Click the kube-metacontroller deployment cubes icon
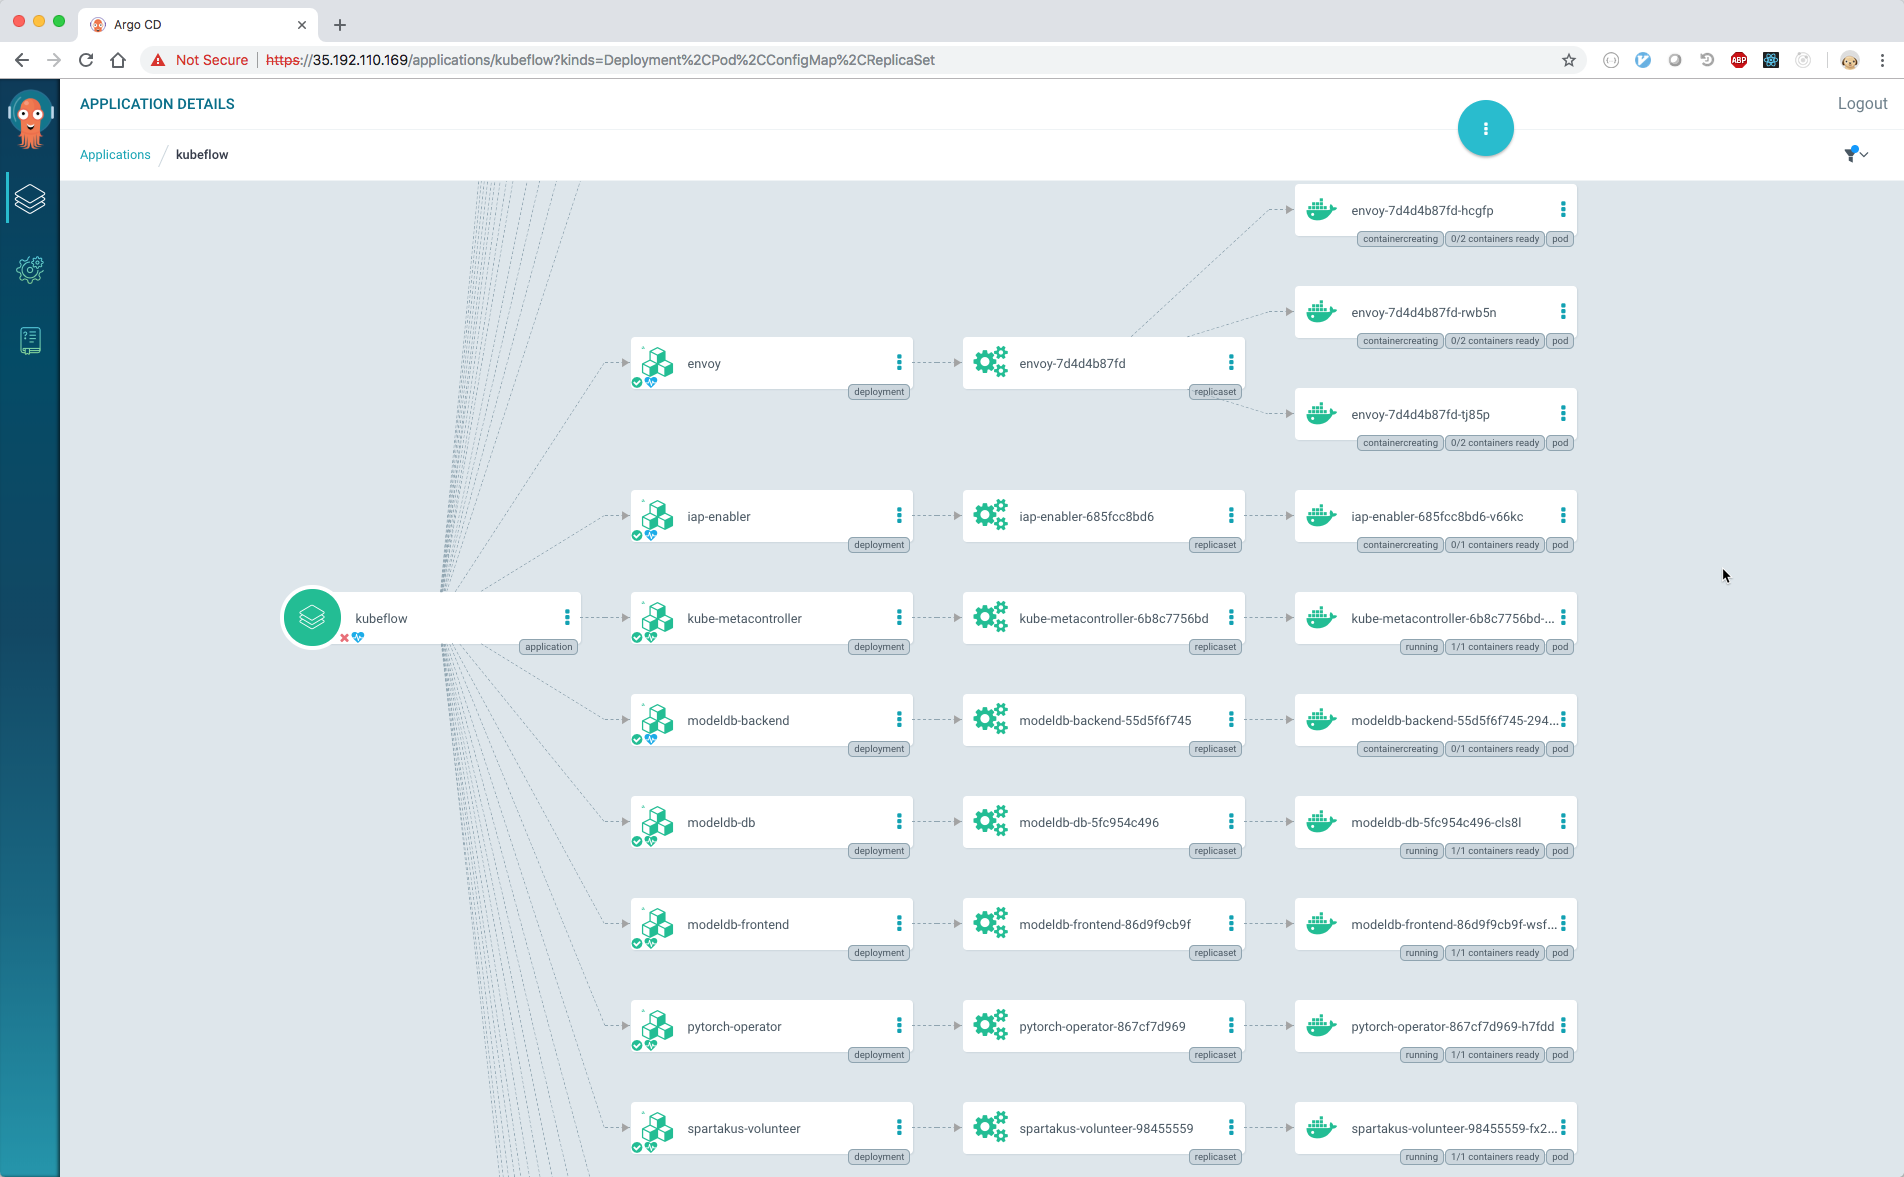 coord(657,617)
